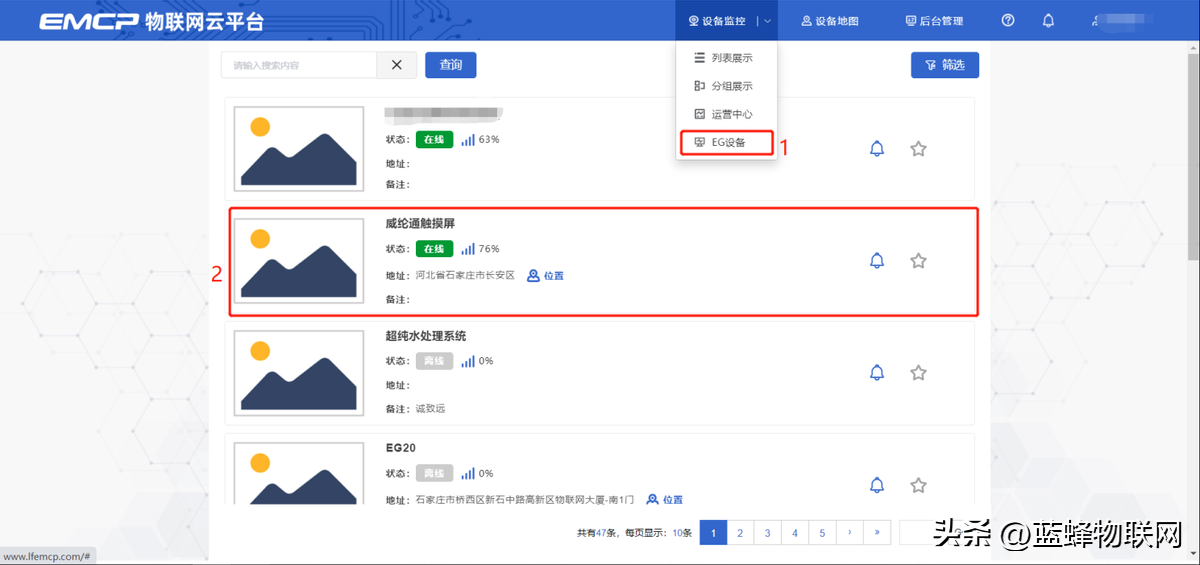1200x565 pixels.
Task: Toggle favorite star for 超纯水处理系统
Action: tap(918, 373)
